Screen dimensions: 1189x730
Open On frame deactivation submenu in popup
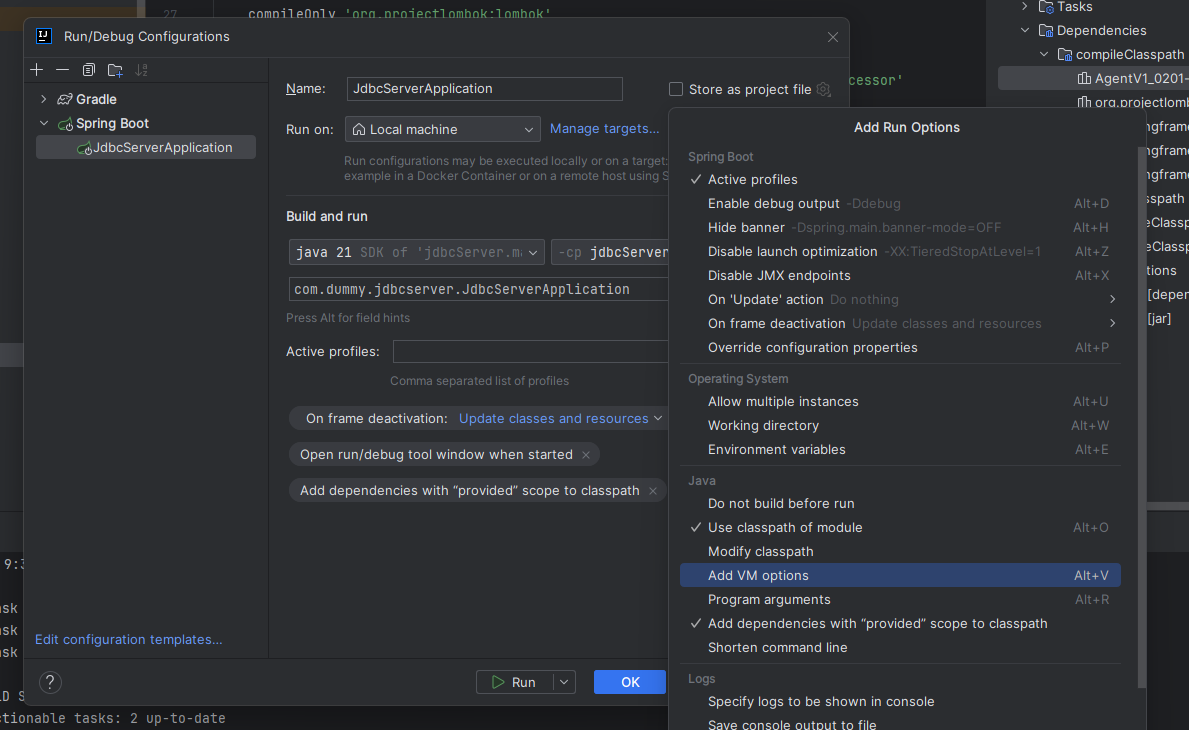pos(900,324)
